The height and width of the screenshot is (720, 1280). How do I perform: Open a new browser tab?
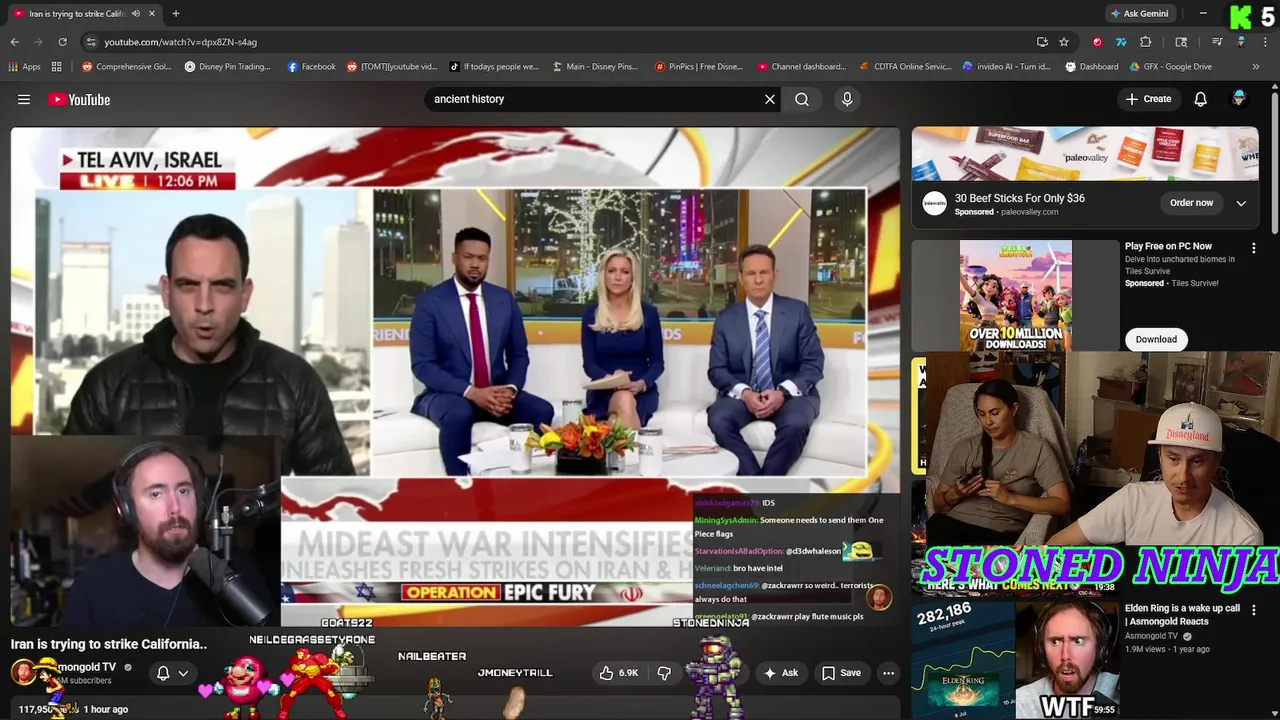(175, 14)
